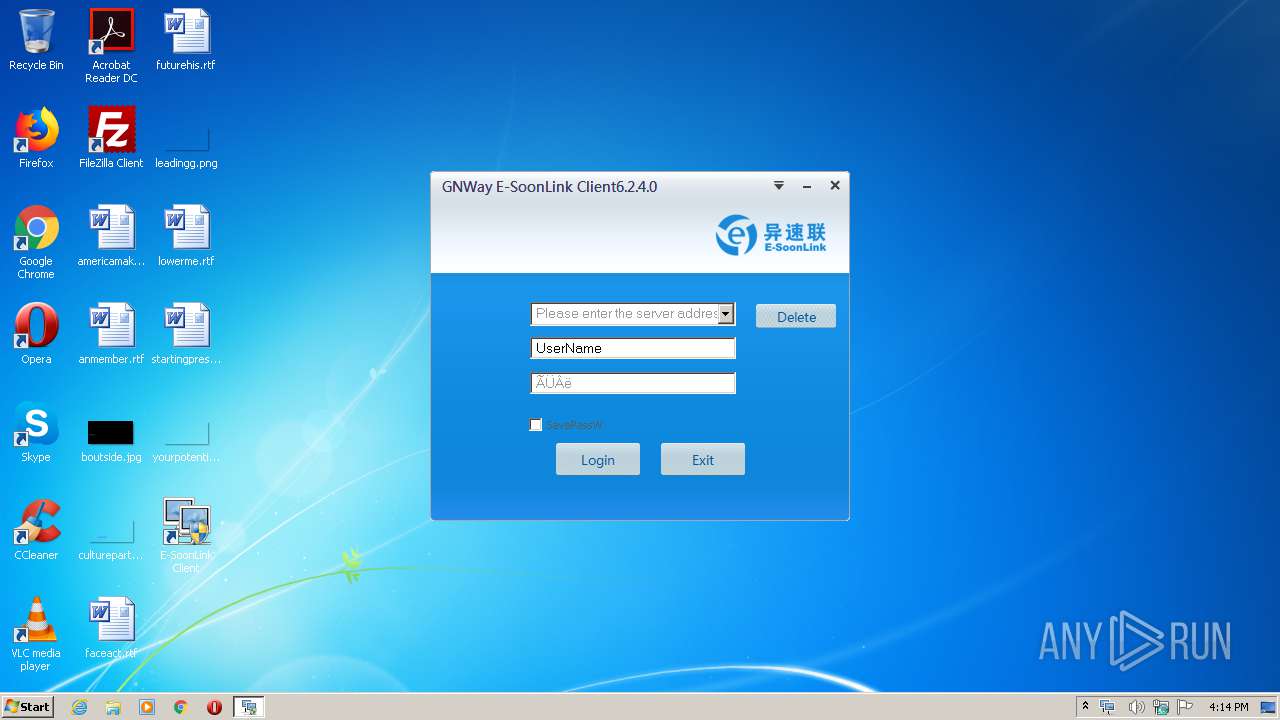Click the E-SoonLink logo in dialog

[x=771, y=236]
